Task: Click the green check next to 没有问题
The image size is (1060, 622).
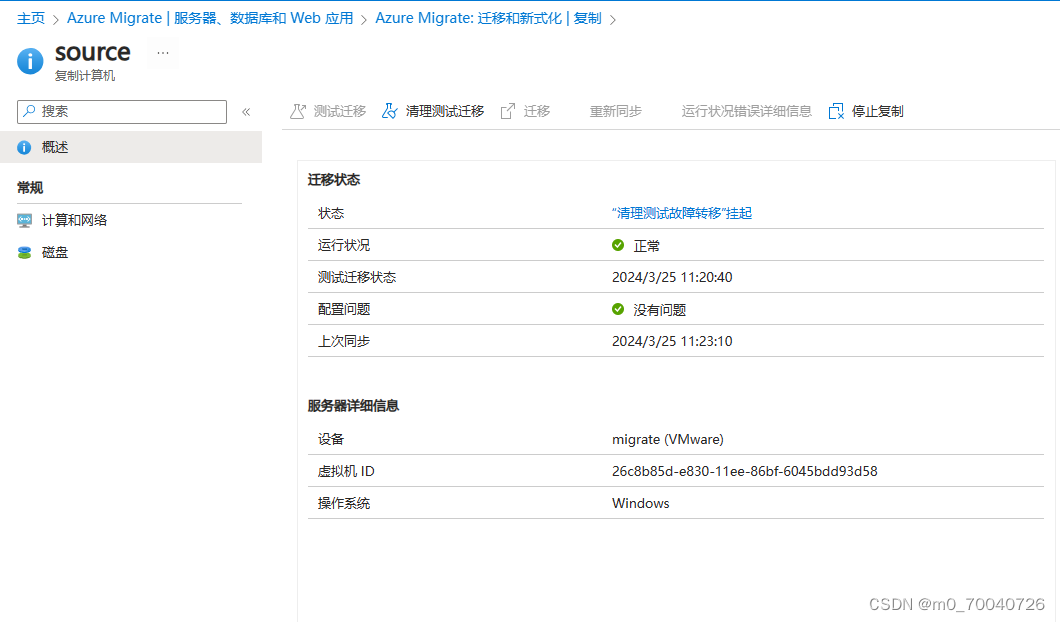Action: pos(618,309)
